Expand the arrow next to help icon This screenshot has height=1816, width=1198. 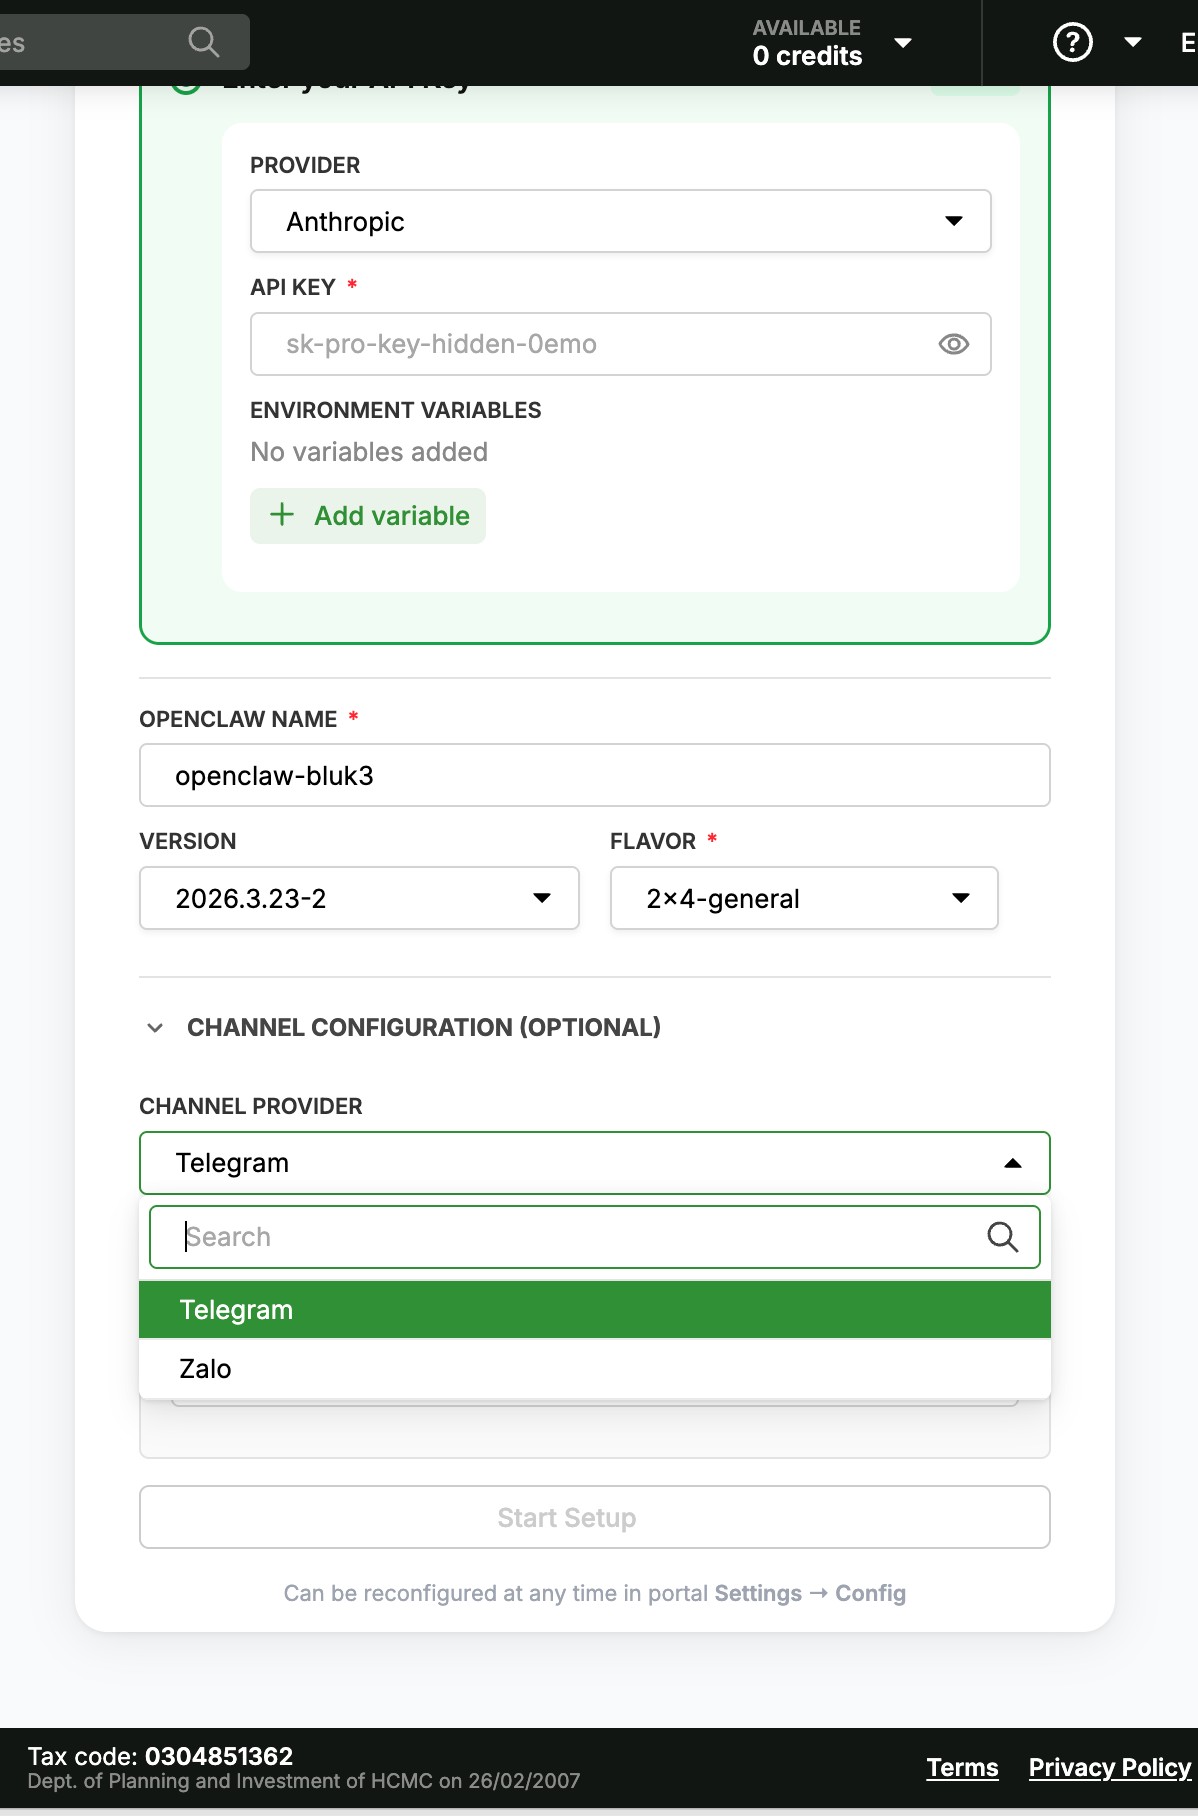click(1133, 42)
